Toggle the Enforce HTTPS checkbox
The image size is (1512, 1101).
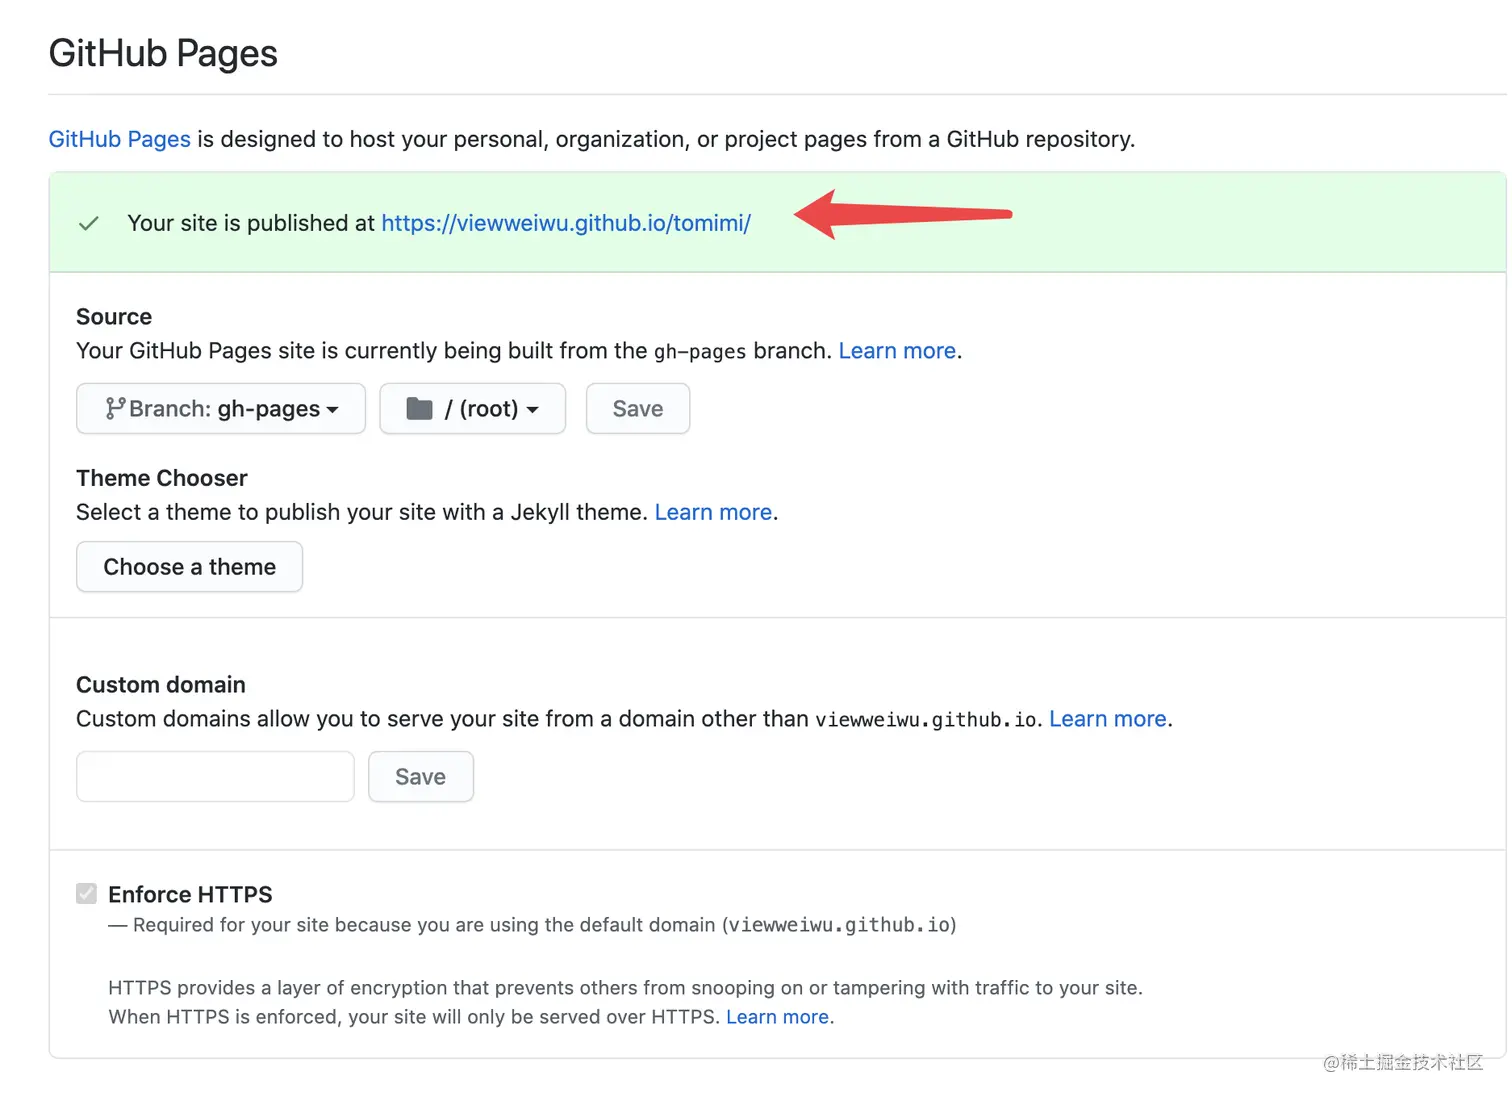point(87,893)
